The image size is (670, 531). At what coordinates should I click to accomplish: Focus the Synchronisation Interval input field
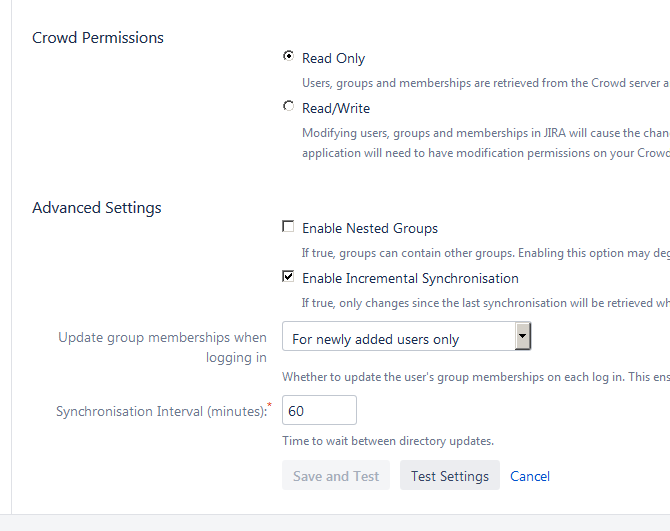pos(319,410)
